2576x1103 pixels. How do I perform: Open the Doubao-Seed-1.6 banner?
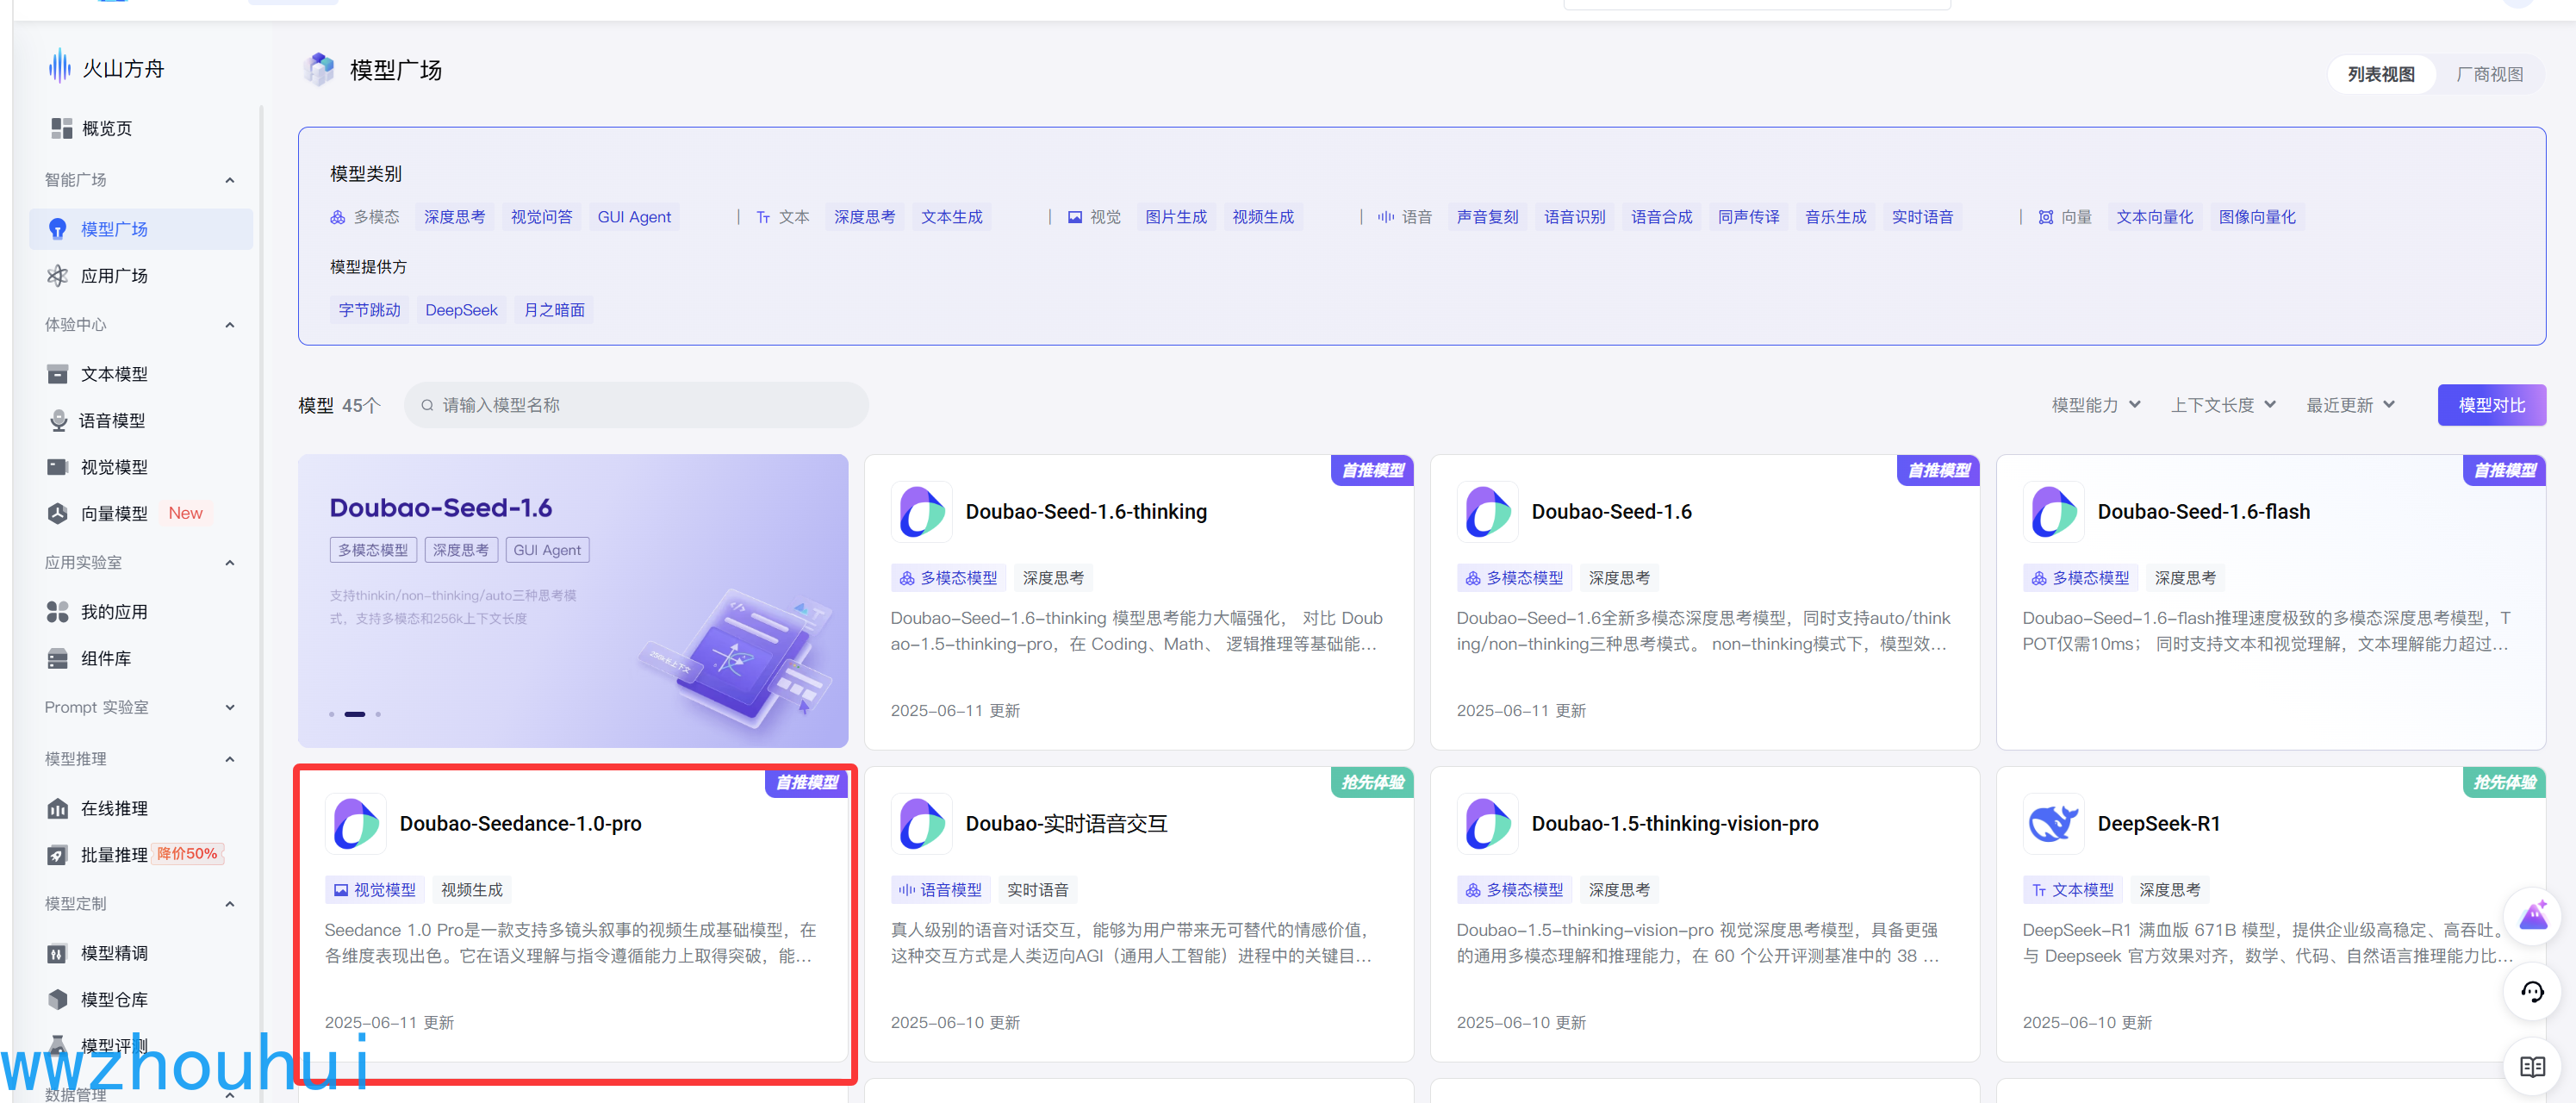pos(573,601)
